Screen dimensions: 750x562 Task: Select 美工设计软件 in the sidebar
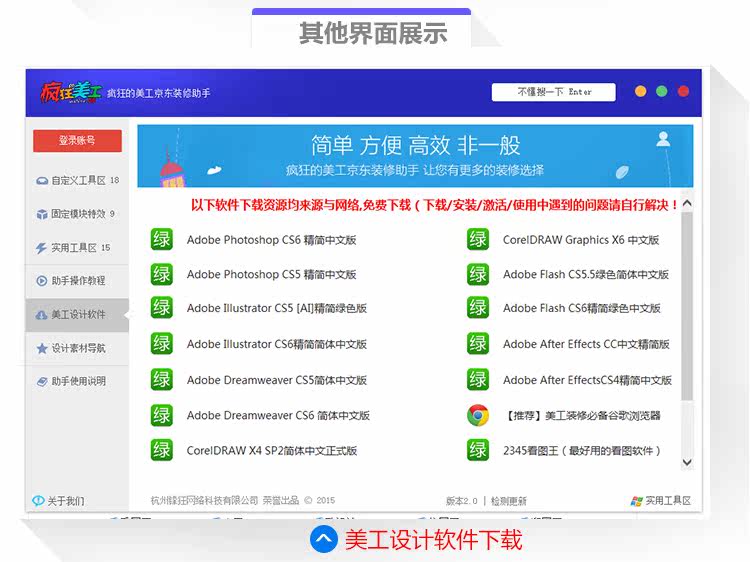(x=77, y=315)
